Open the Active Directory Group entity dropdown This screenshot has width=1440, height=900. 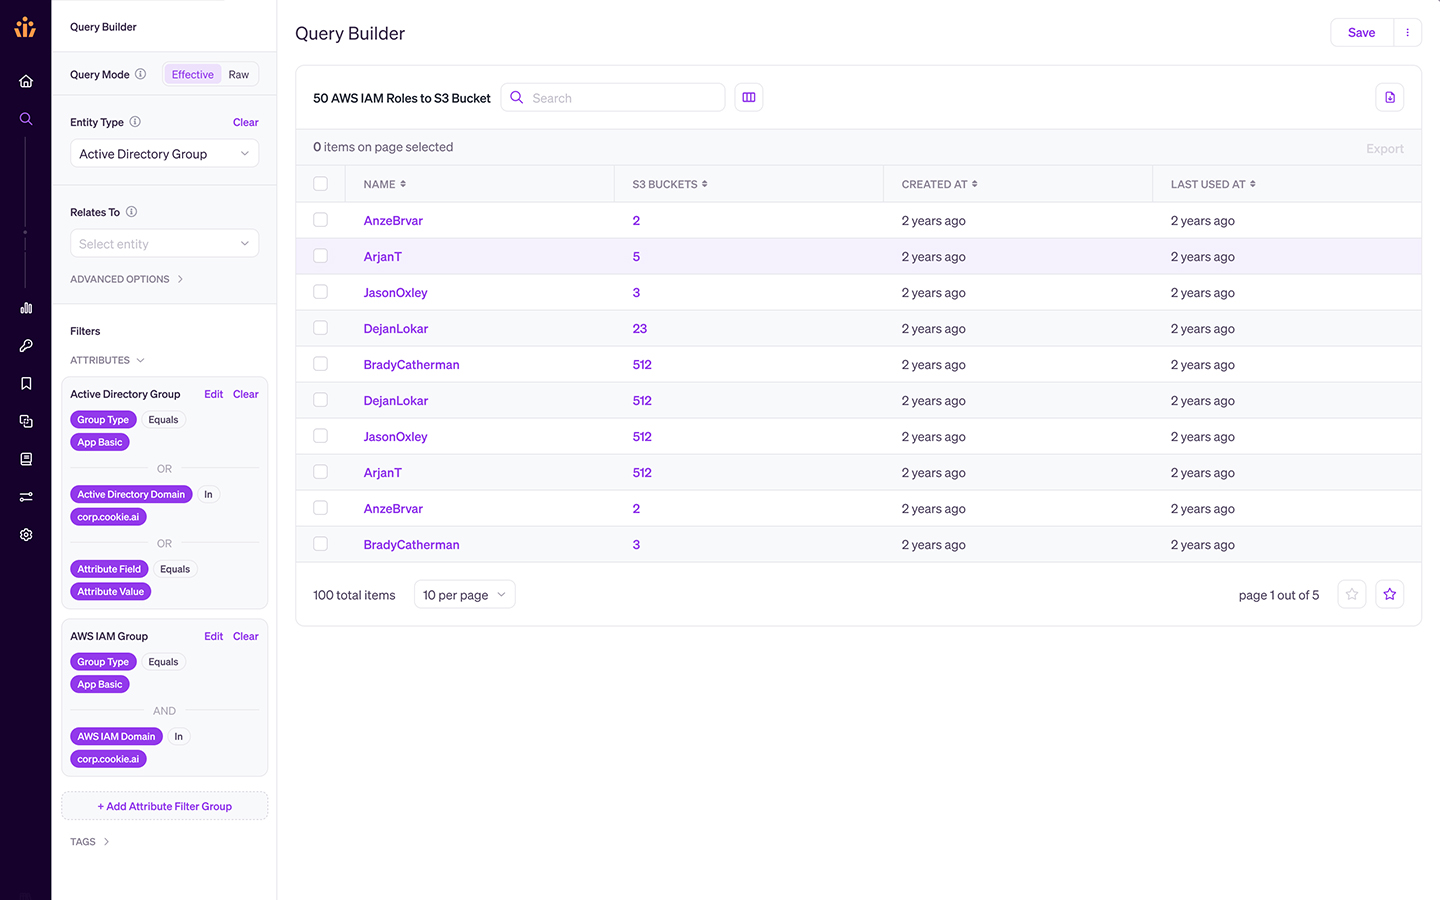165,154
